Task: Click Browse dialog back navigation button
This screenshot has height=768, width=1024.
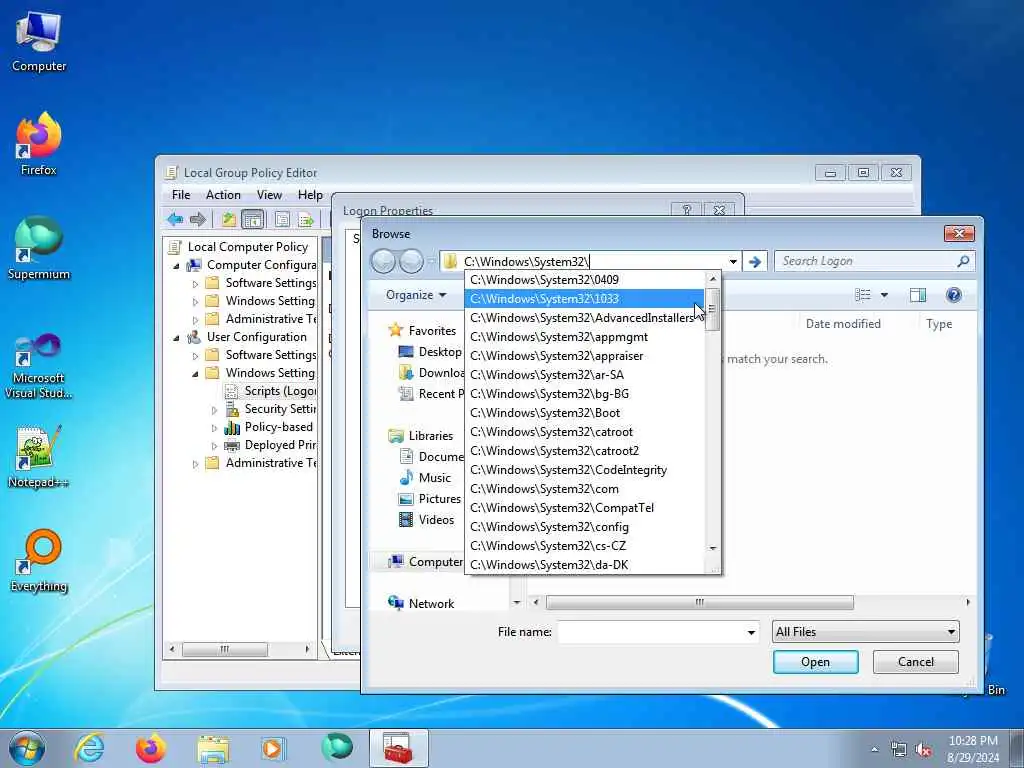Action: coord(383,262)
